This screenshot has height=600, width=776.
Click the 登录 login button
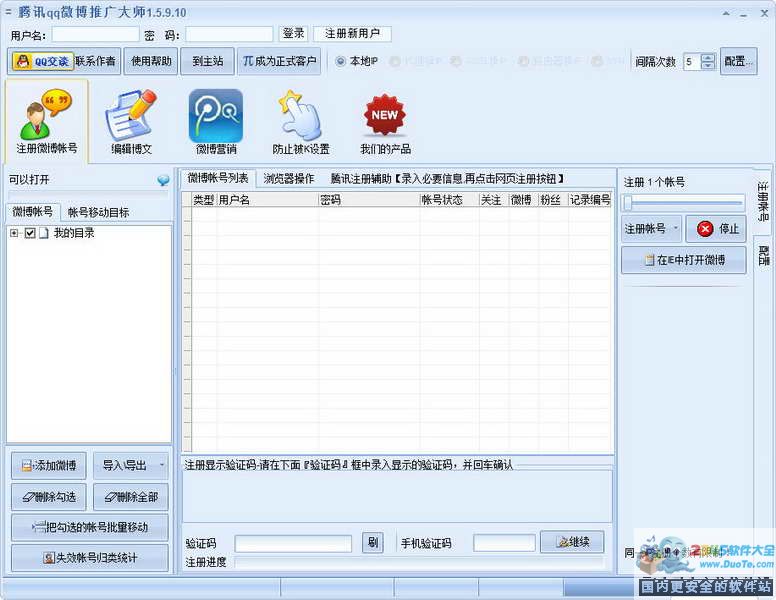293,34
